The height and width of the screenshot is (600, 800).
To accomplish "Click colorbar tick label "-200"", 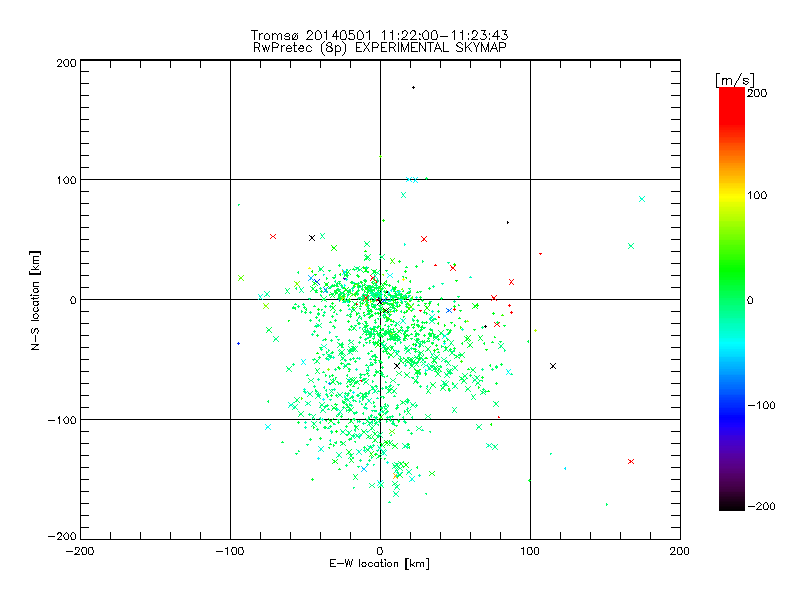I will [x=761, y=506].
